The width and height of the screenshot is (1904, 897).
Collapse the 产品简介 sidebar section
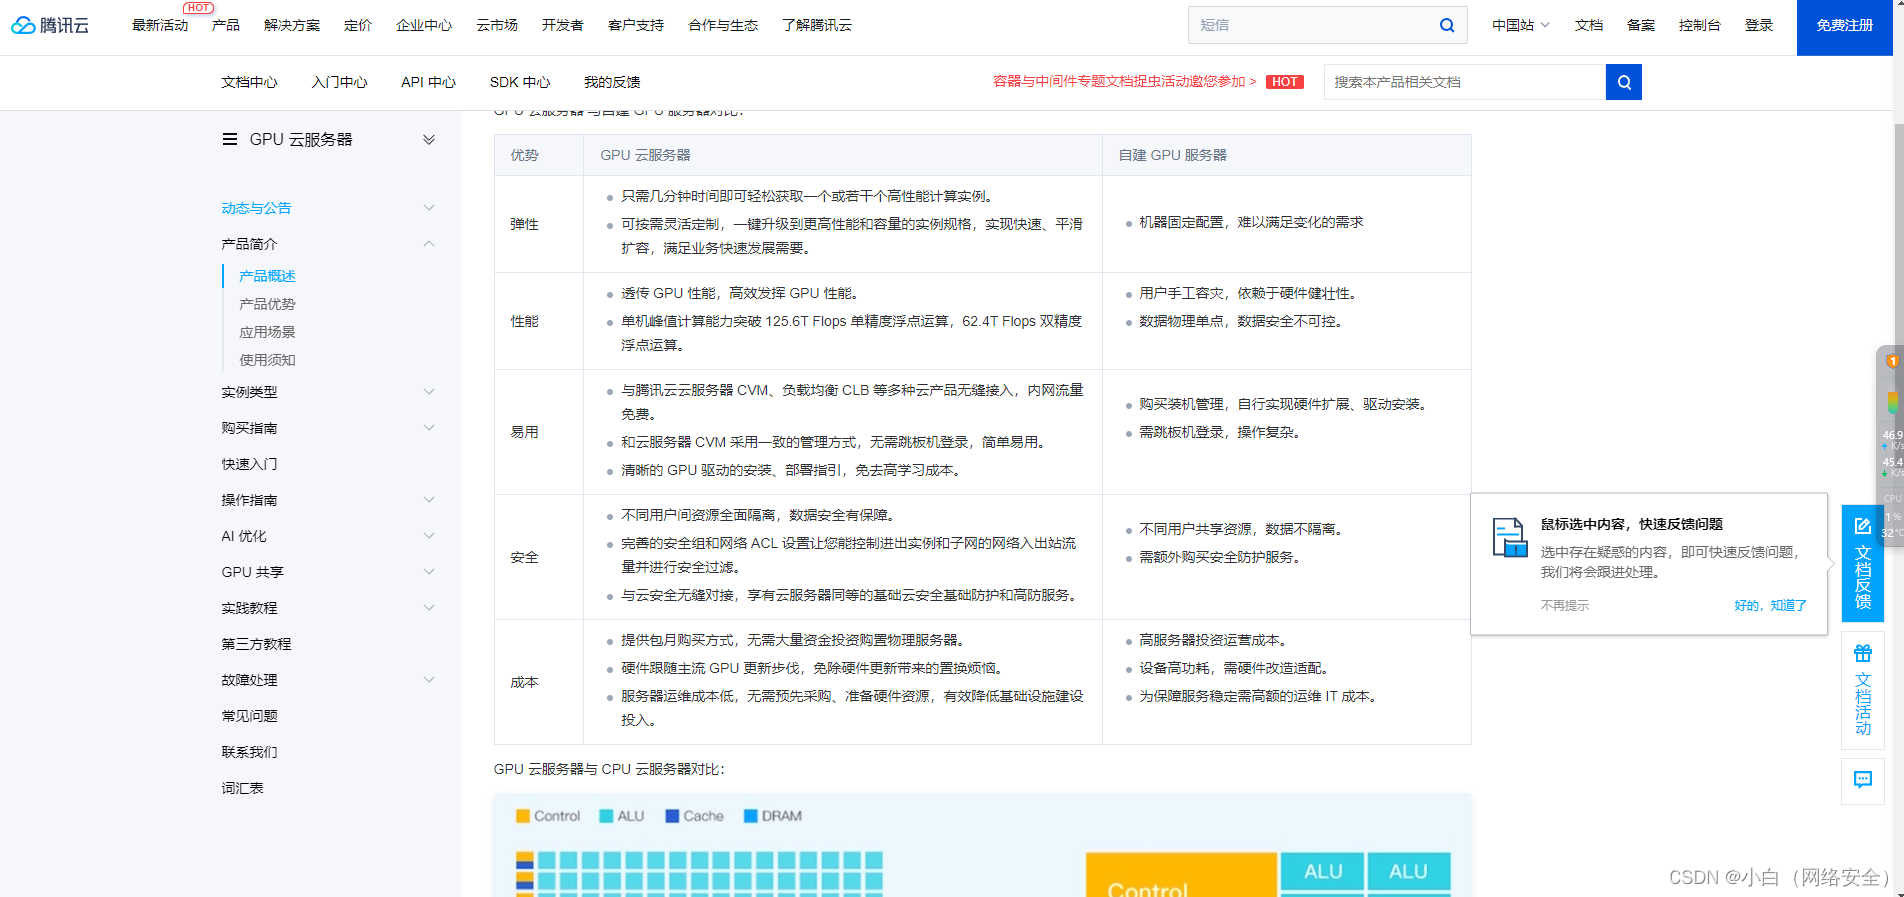click(429, 244)
